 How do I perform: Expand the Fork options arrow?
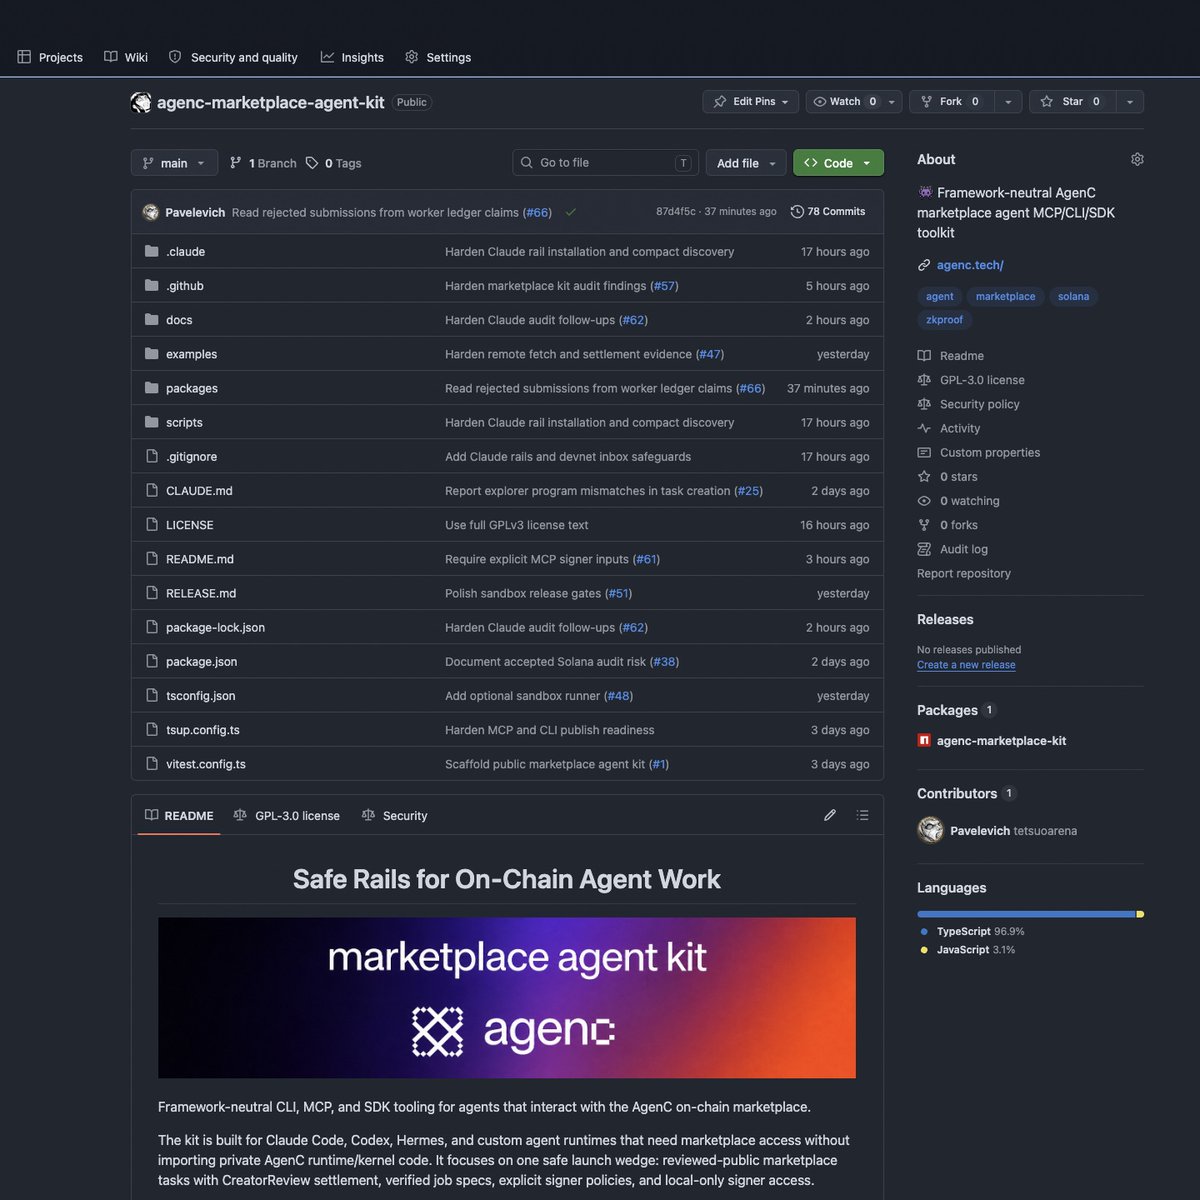[1008, 101]
